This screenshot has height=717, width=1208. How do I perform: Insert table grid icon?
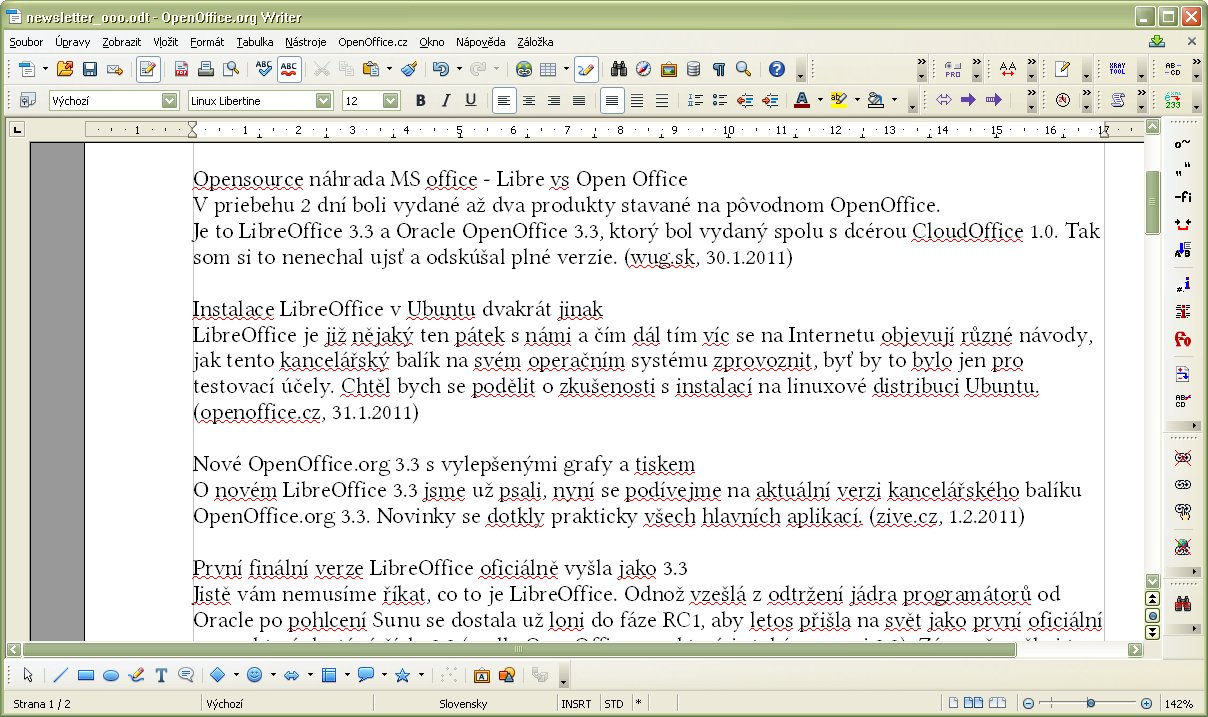click(548, 69)
